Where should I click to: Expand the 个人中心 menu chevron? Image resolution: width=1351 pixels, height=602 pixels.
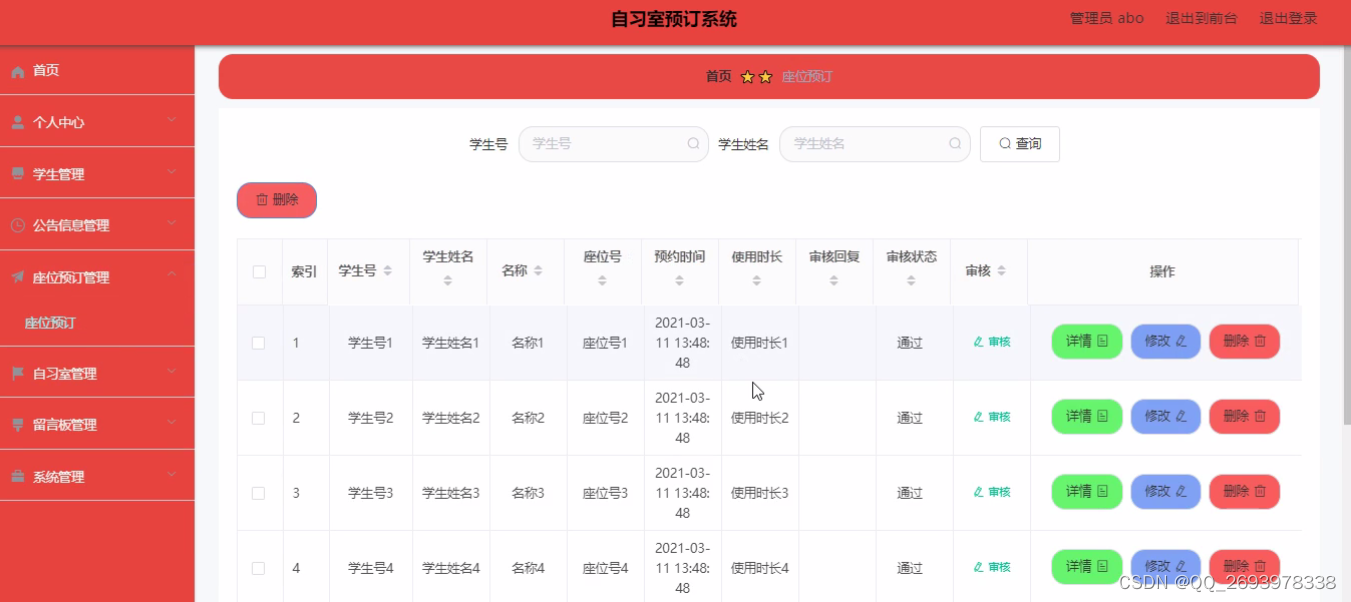pyautogui.click(x=171, y=121)
